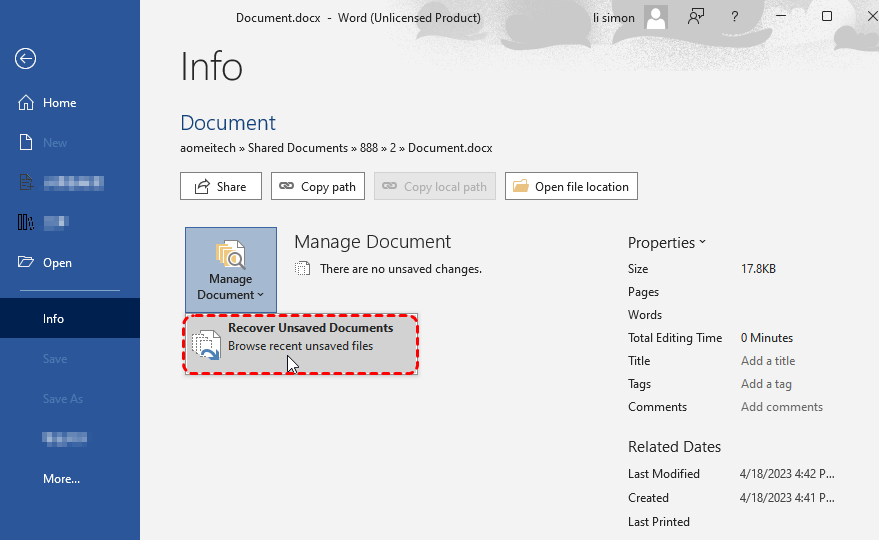This screenshot has height=540, width=879.
Task: Click the feedback person icon in title bar
Action: click(x=696, y=17)
